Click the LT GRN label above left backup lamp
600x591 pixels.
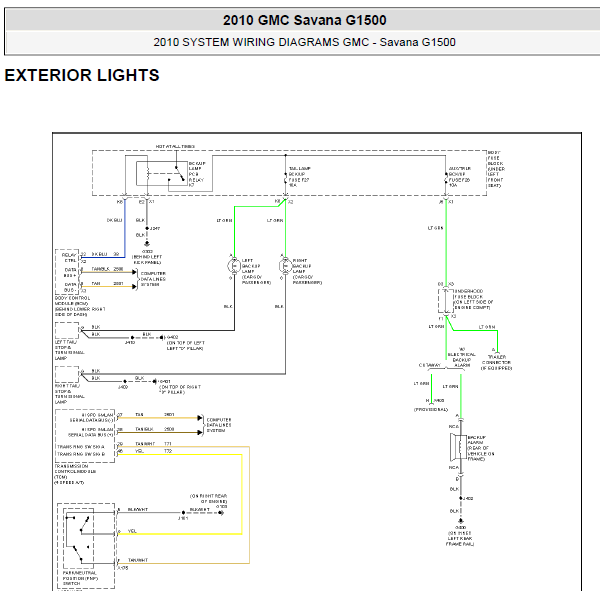(x=225, y=220)
